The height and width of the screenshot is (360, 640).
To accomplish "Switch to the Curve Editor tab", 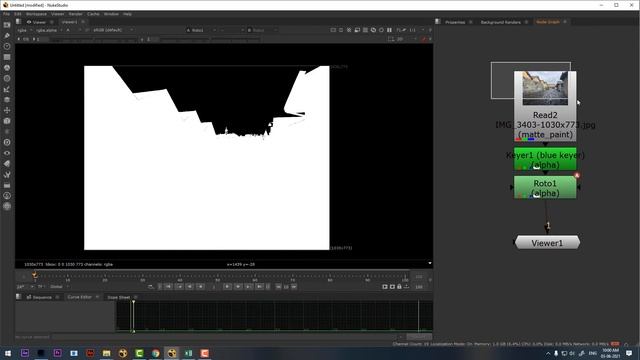I will click(80, 297).
